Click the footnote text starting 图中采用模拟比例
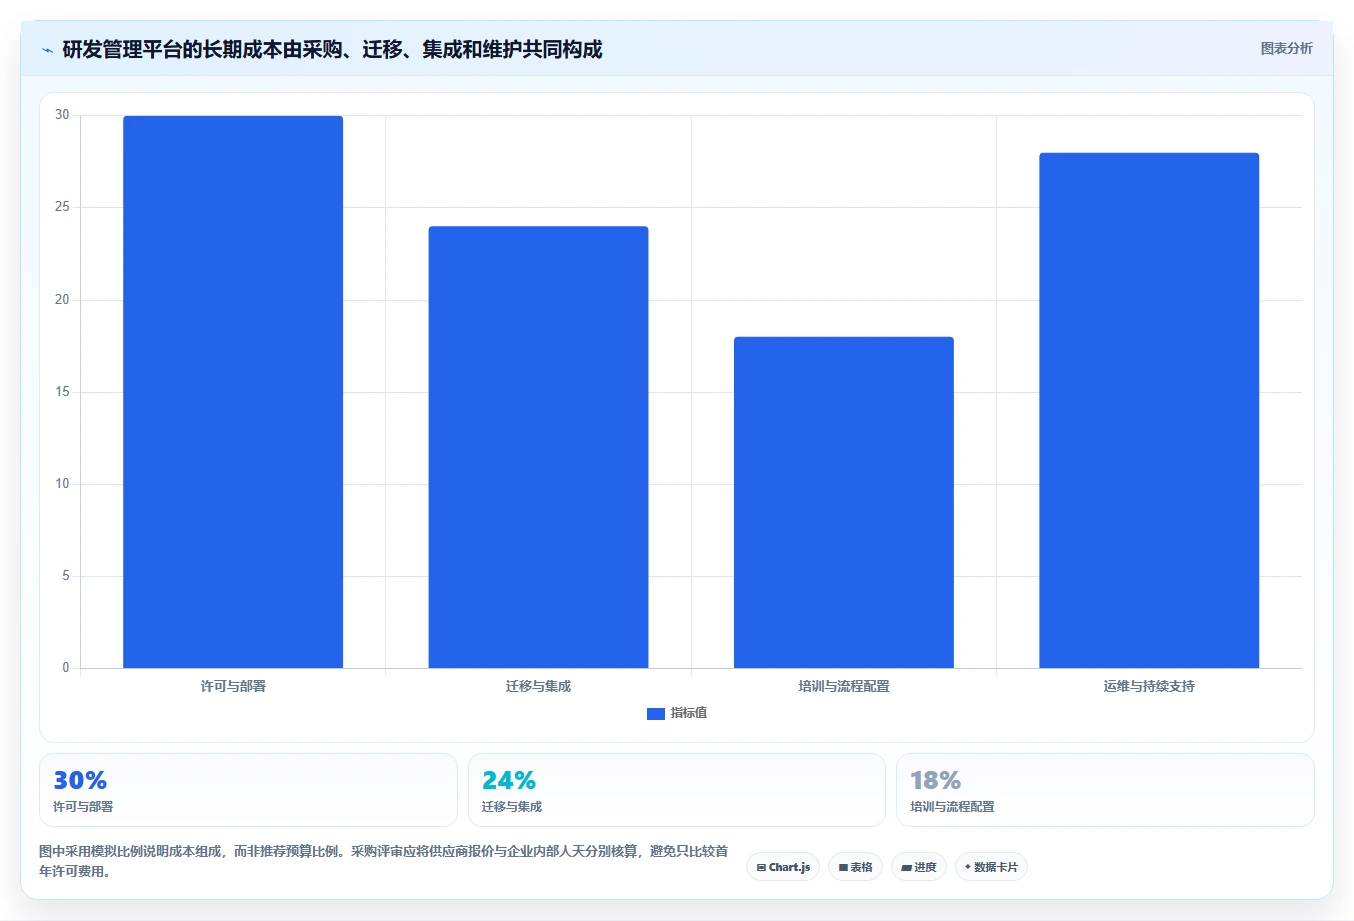The height and width of the screenshot is (921, 1354). pos(384,861)
